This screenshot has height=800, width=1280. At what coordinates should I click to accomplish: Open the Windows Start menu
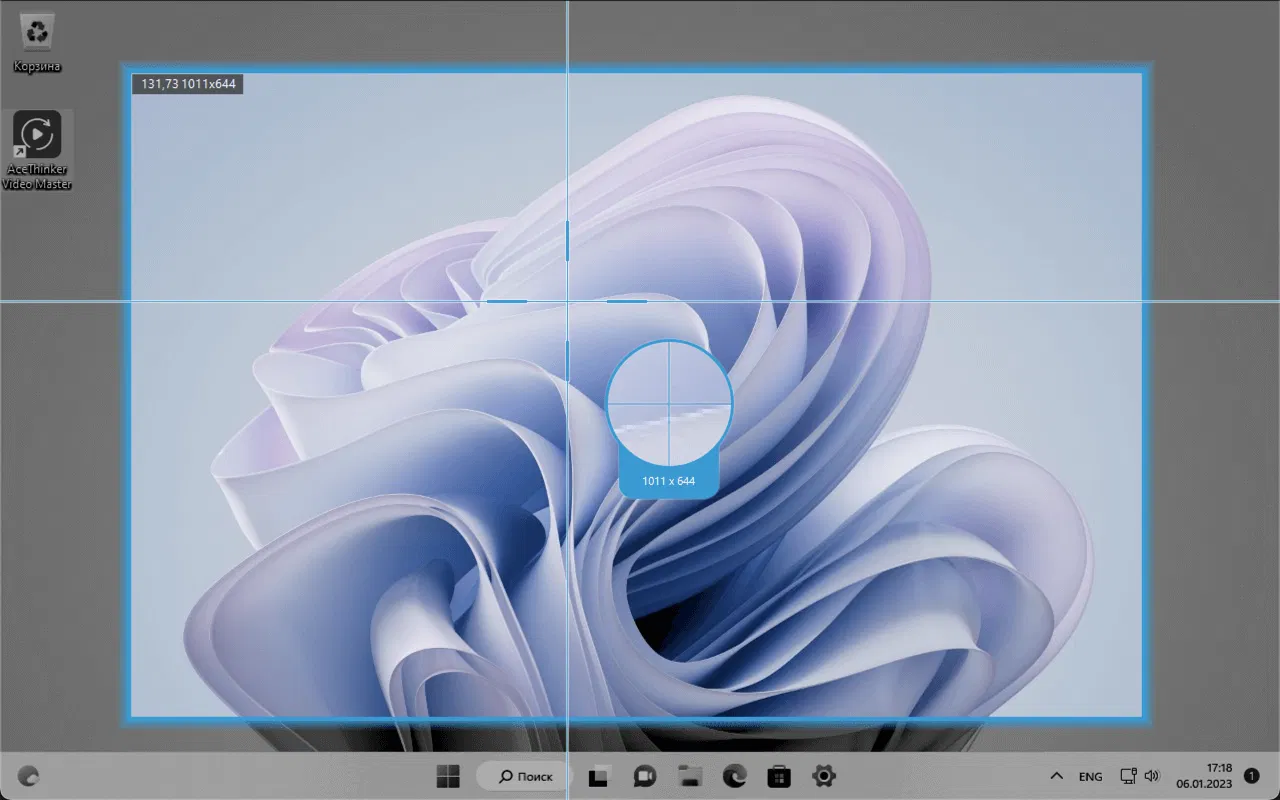point(449,776)
